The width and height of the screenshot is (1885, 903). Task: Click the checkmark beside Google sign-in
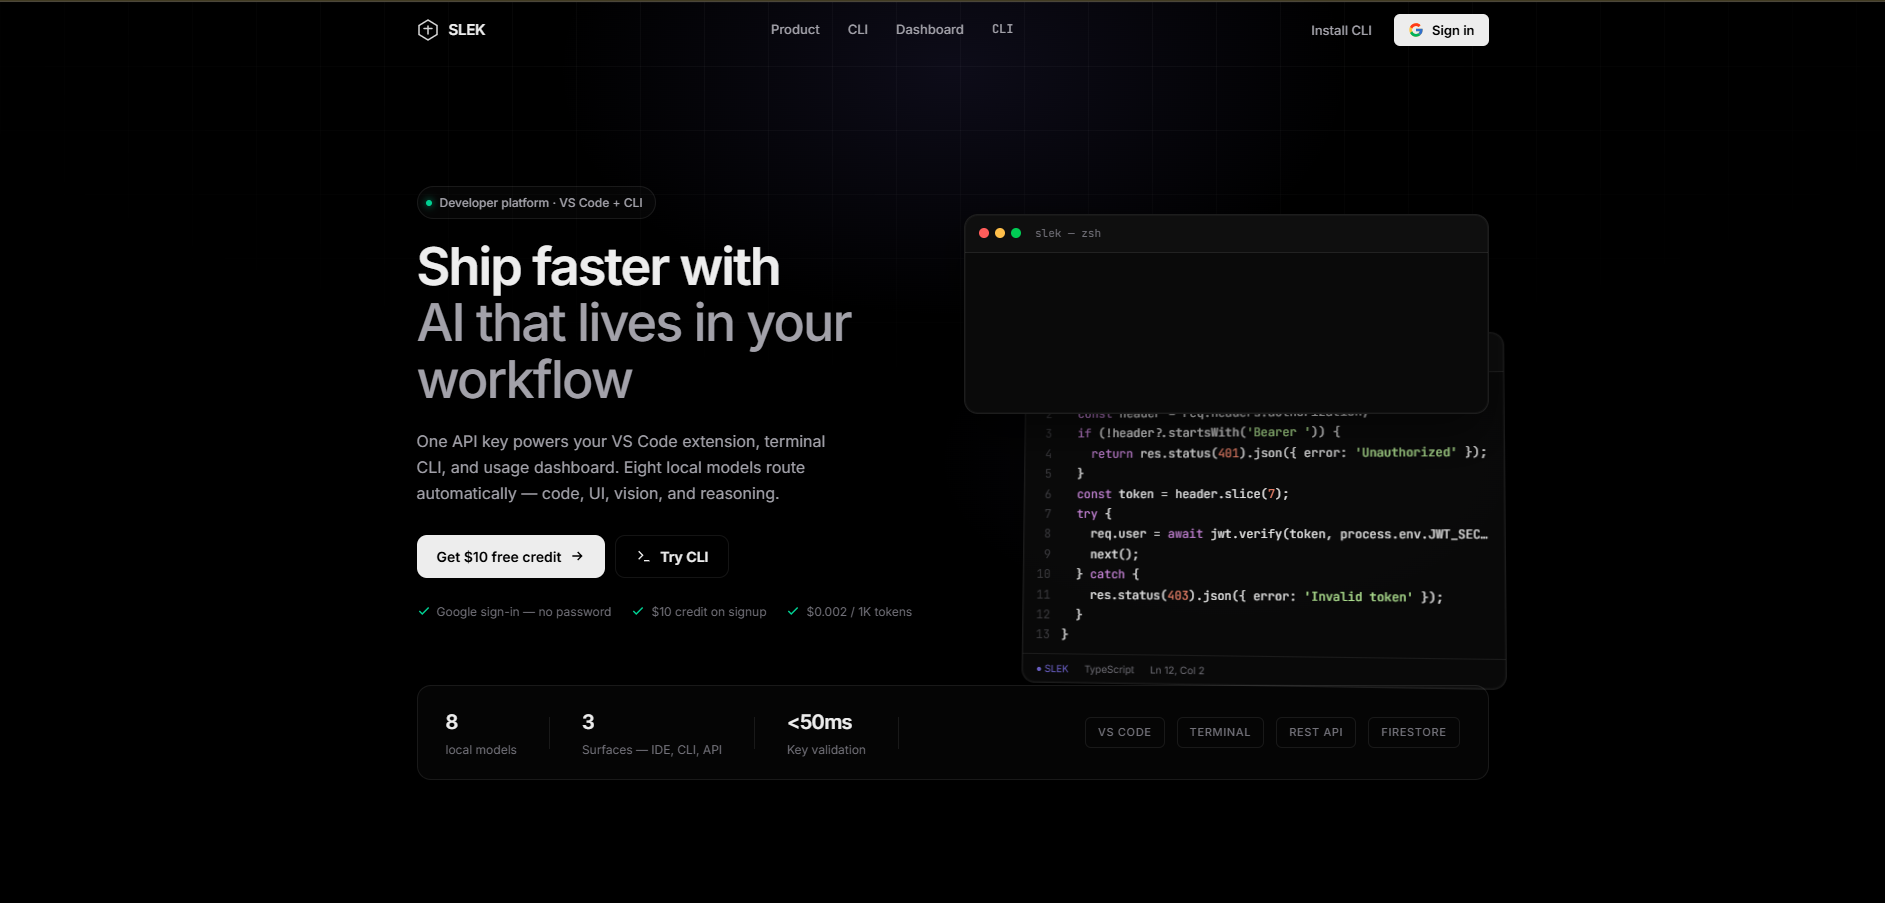[424, 611]
